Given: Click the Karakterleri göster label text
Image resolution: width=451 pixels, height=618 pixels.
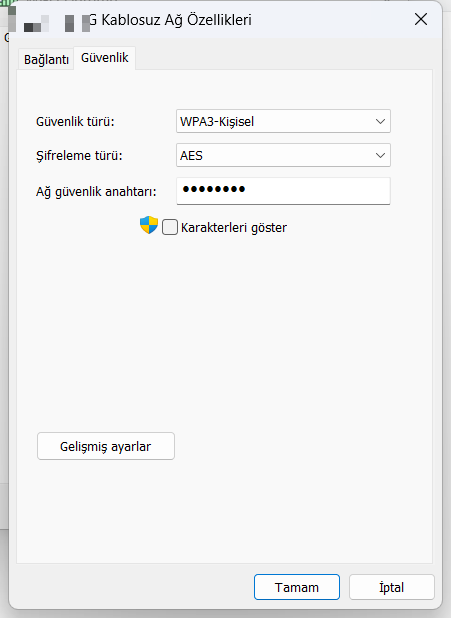Looking at the screenshot, I should 234,228.
